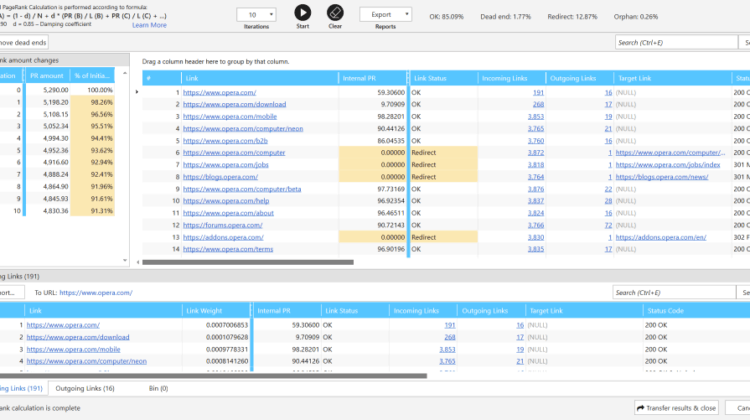The image size is (750, 420).
Task: Sort lower table by Status Code column
Action: pos(696,310)
